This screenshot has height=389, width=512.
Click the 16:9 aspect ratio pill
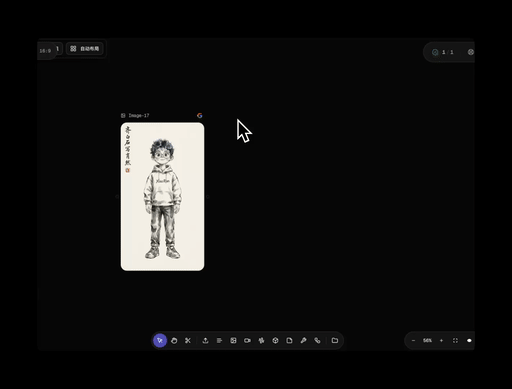pos(45,51)
